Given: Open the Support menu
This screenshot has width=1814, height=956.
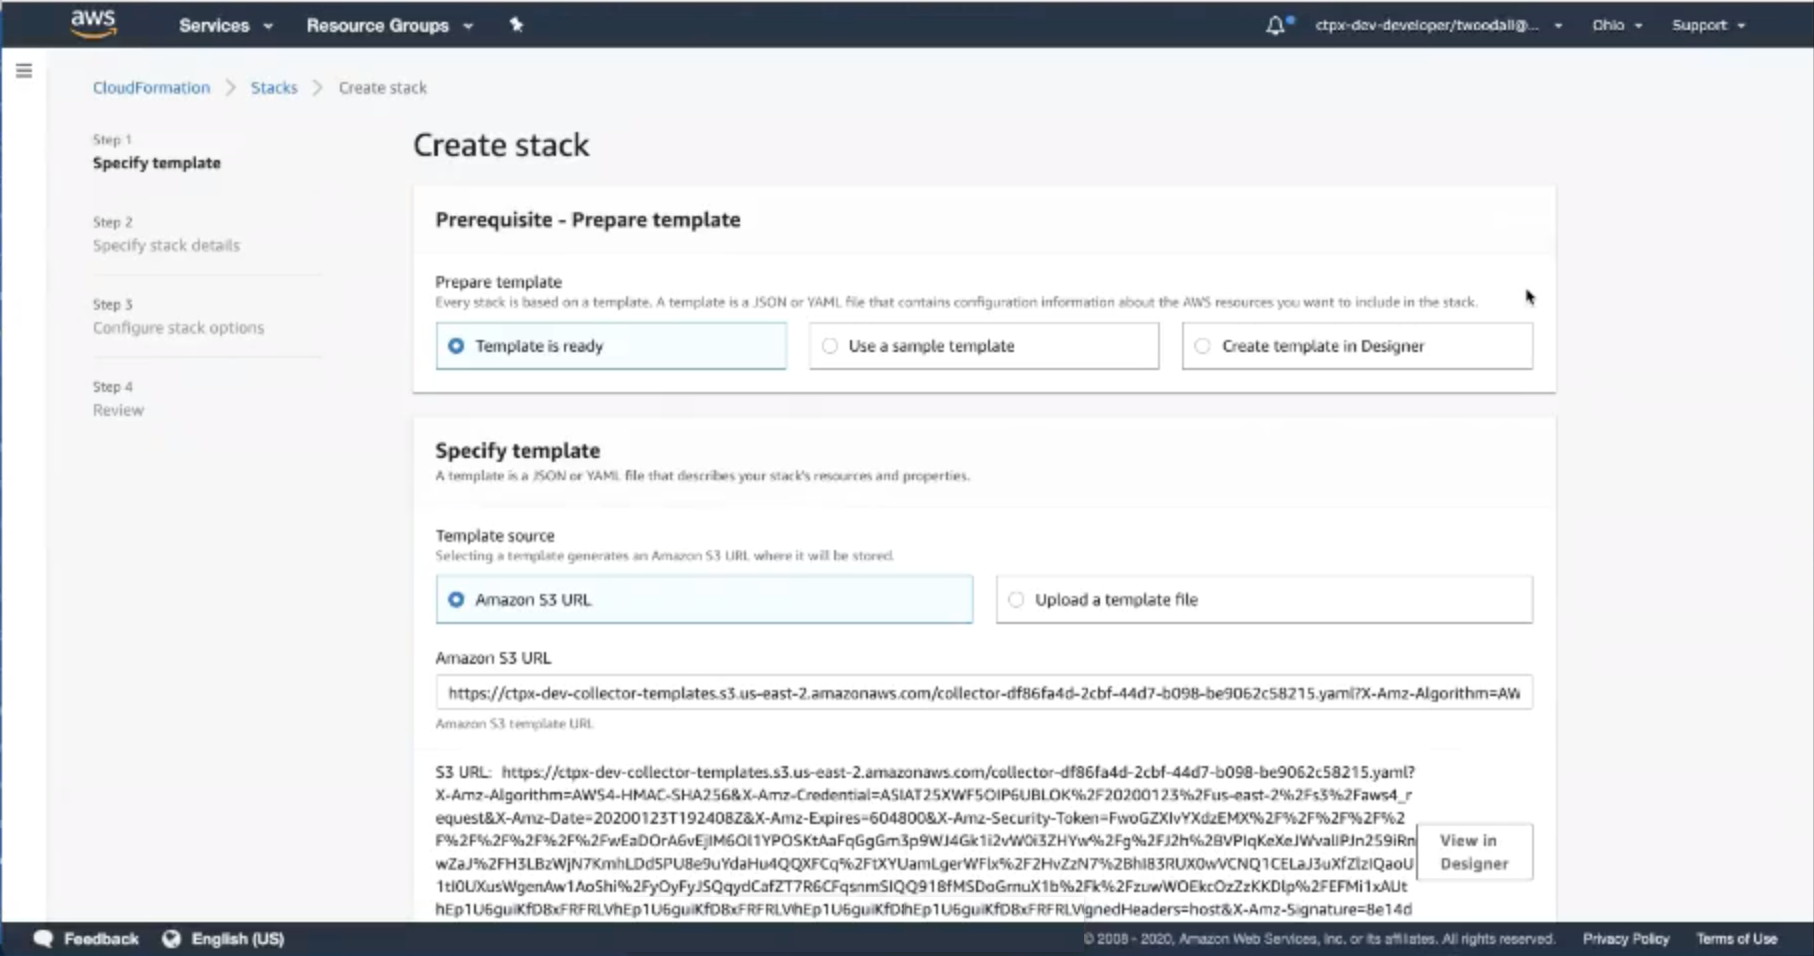Looking at the screenshot, I should (x=1708, y=25).
